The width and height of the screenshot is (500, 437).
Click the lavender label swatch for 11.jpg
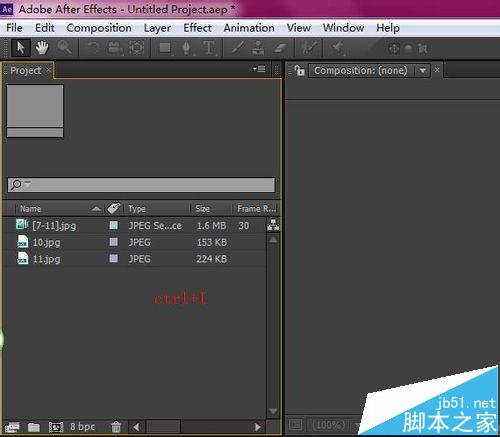coord(114,258)
